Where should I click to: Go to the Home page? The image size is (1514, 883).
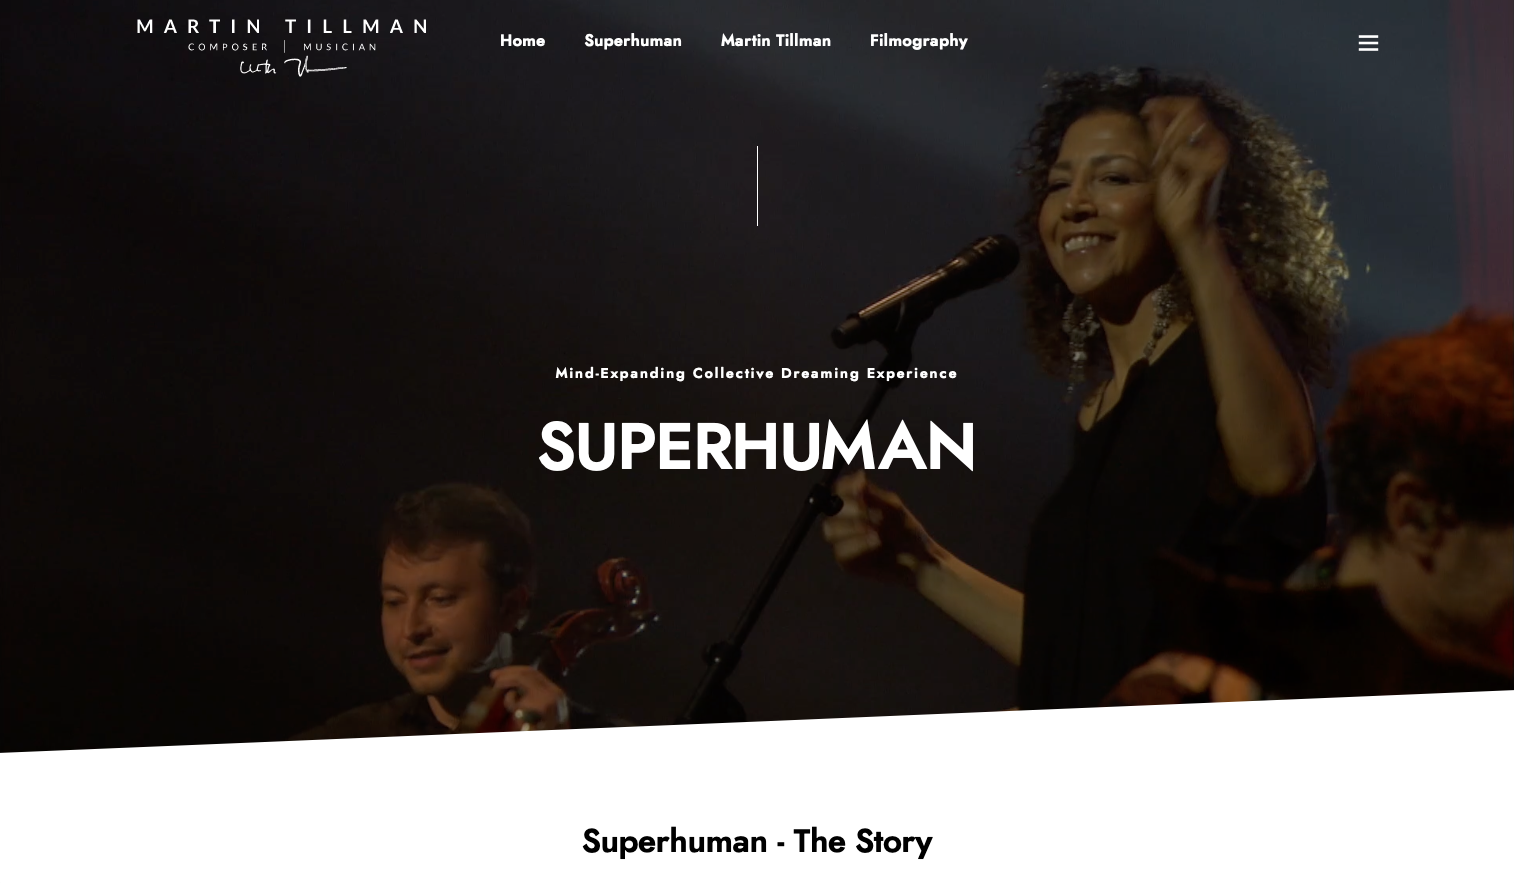(522, 41)
